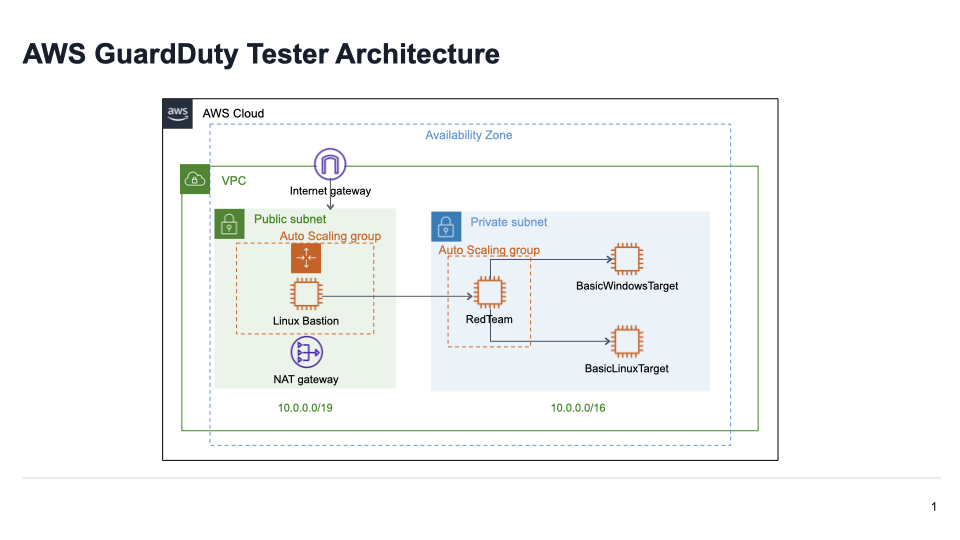Click the BasicLinuxTarget label
This screenshot has width=960, height=540.
(x=627, y=369)
